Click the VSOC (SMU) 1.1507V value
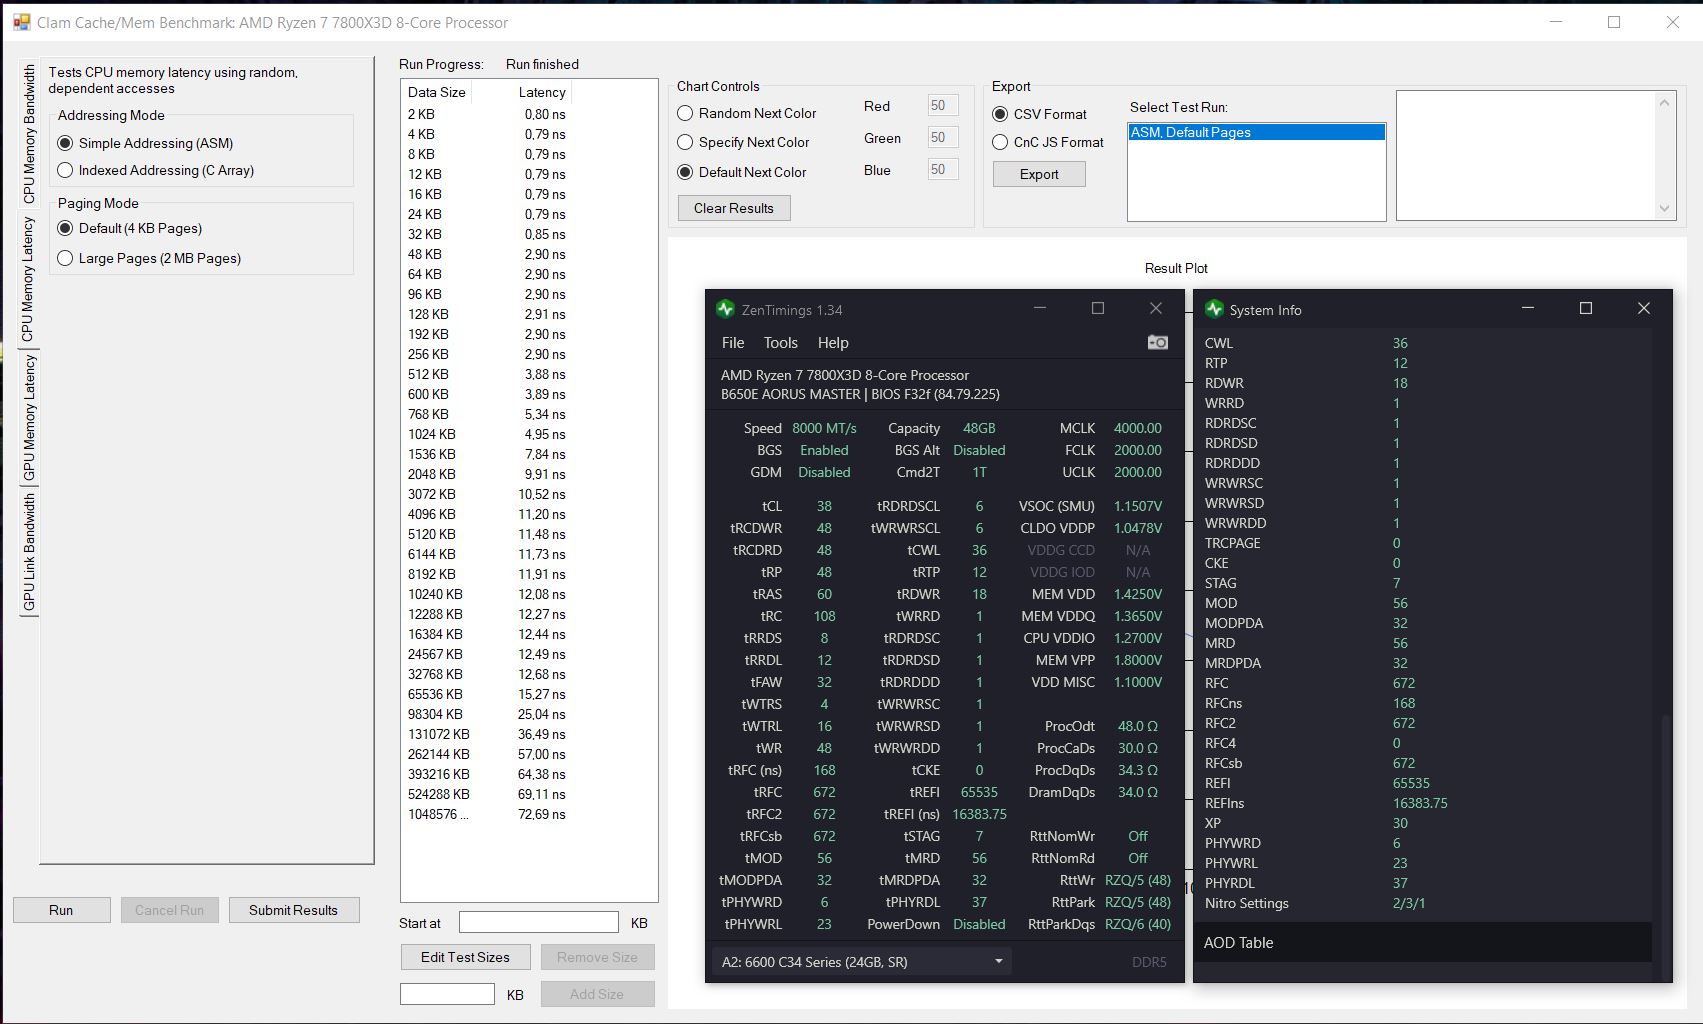 coord(1138,506)
